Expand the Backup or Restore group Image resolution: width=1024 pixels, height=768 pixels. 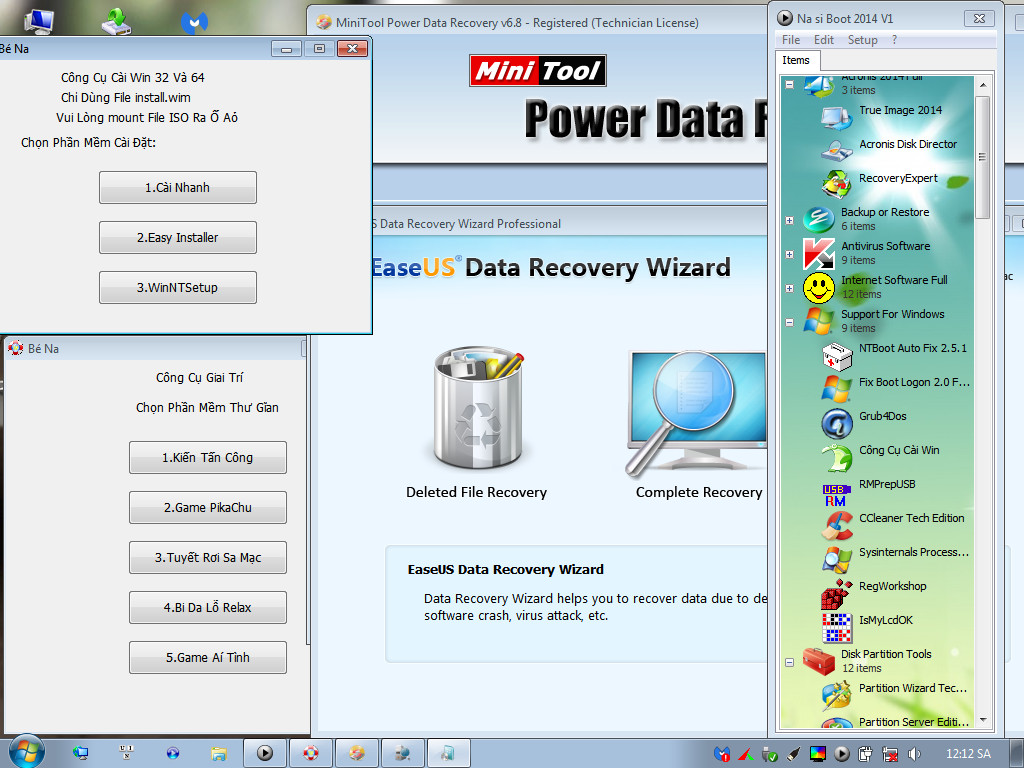790,220
